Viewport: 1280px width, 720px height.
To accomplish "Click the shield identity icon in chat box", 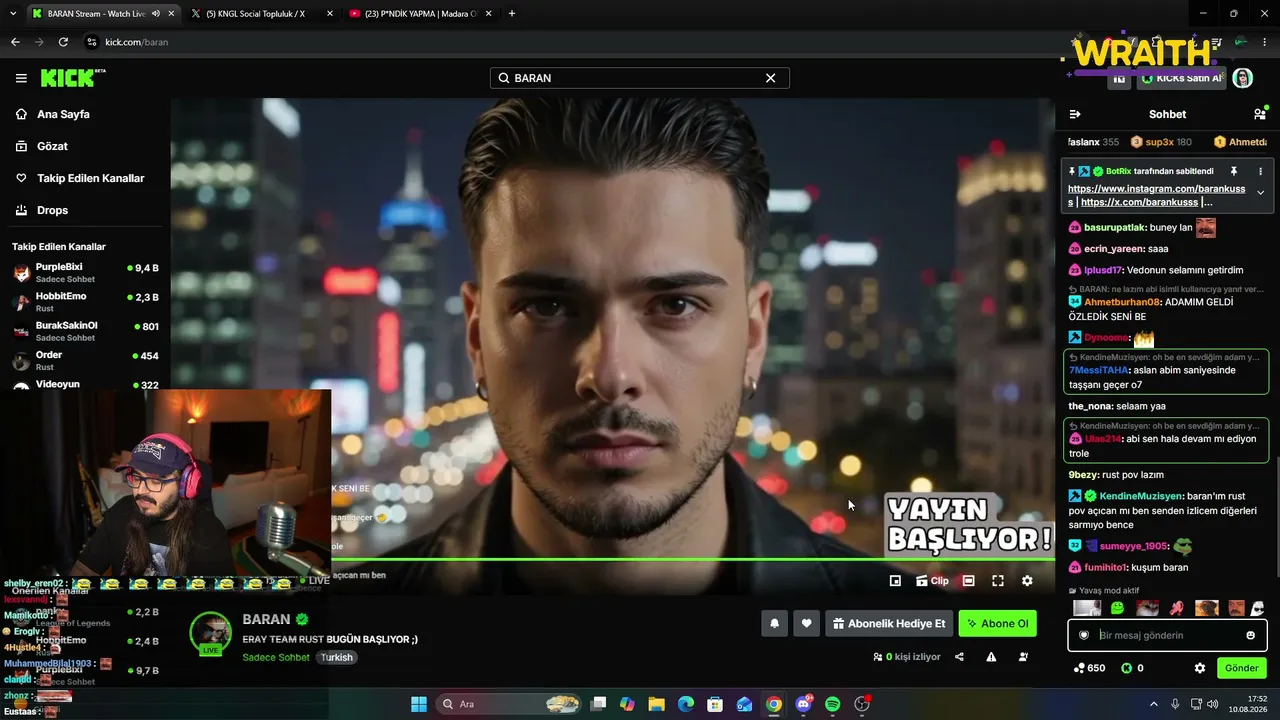I will click(1083, 635).
